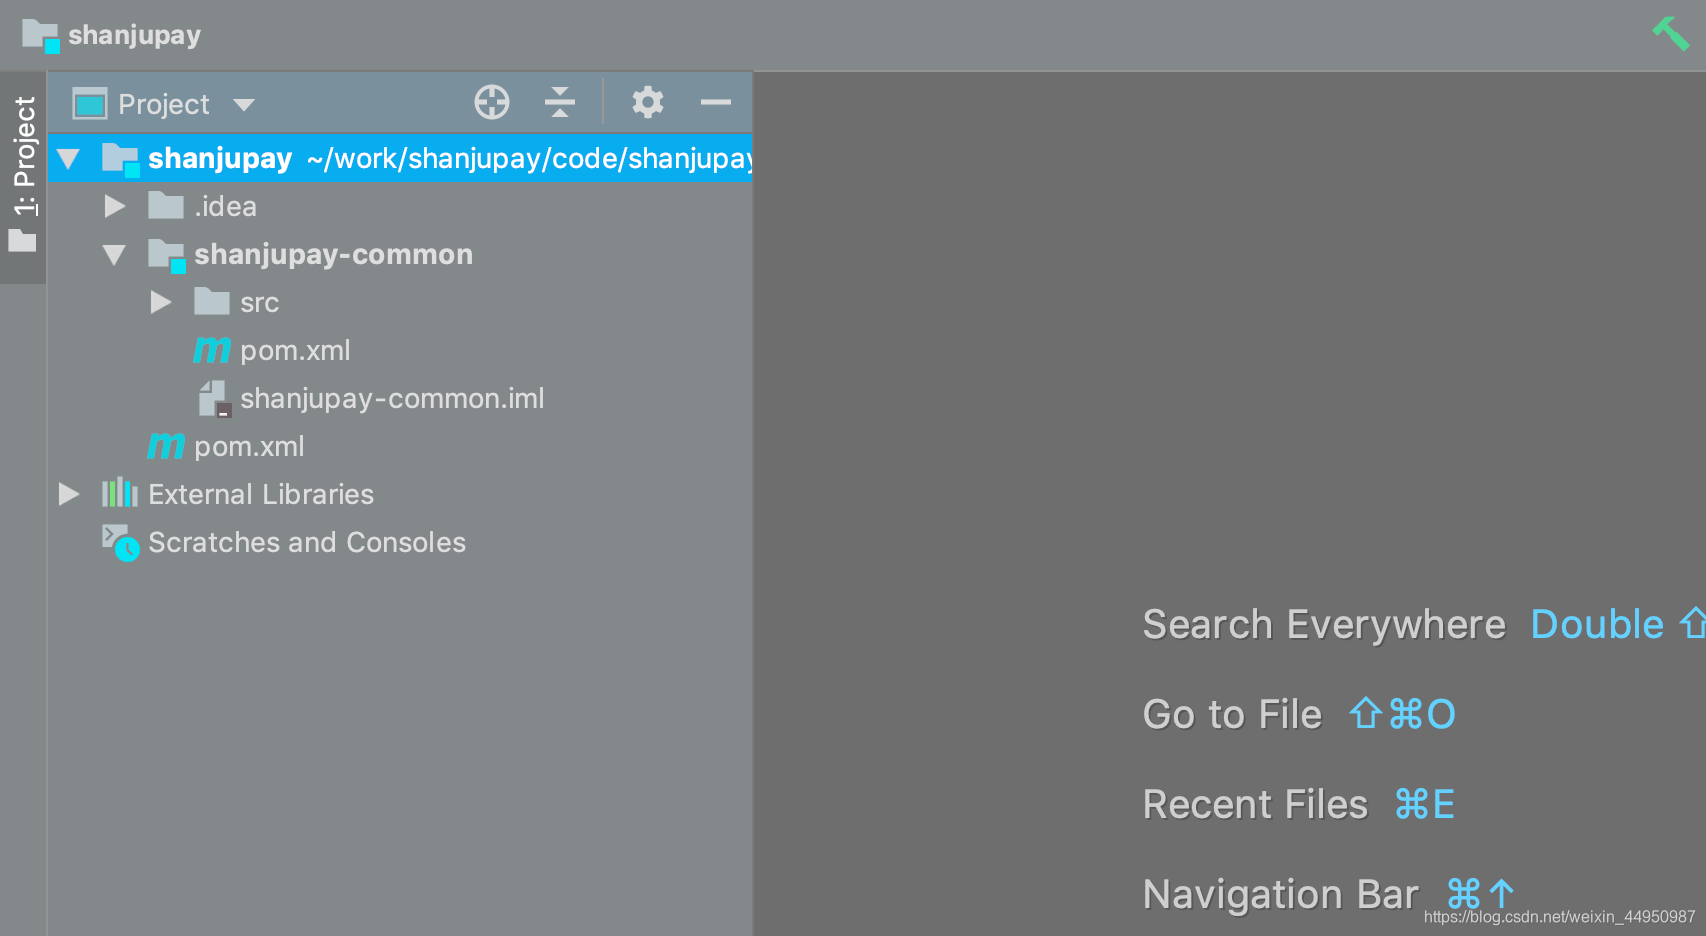Hide the Project panel with minus icon
This screenshot has height=936, width=1706.
tap(716, 102)
